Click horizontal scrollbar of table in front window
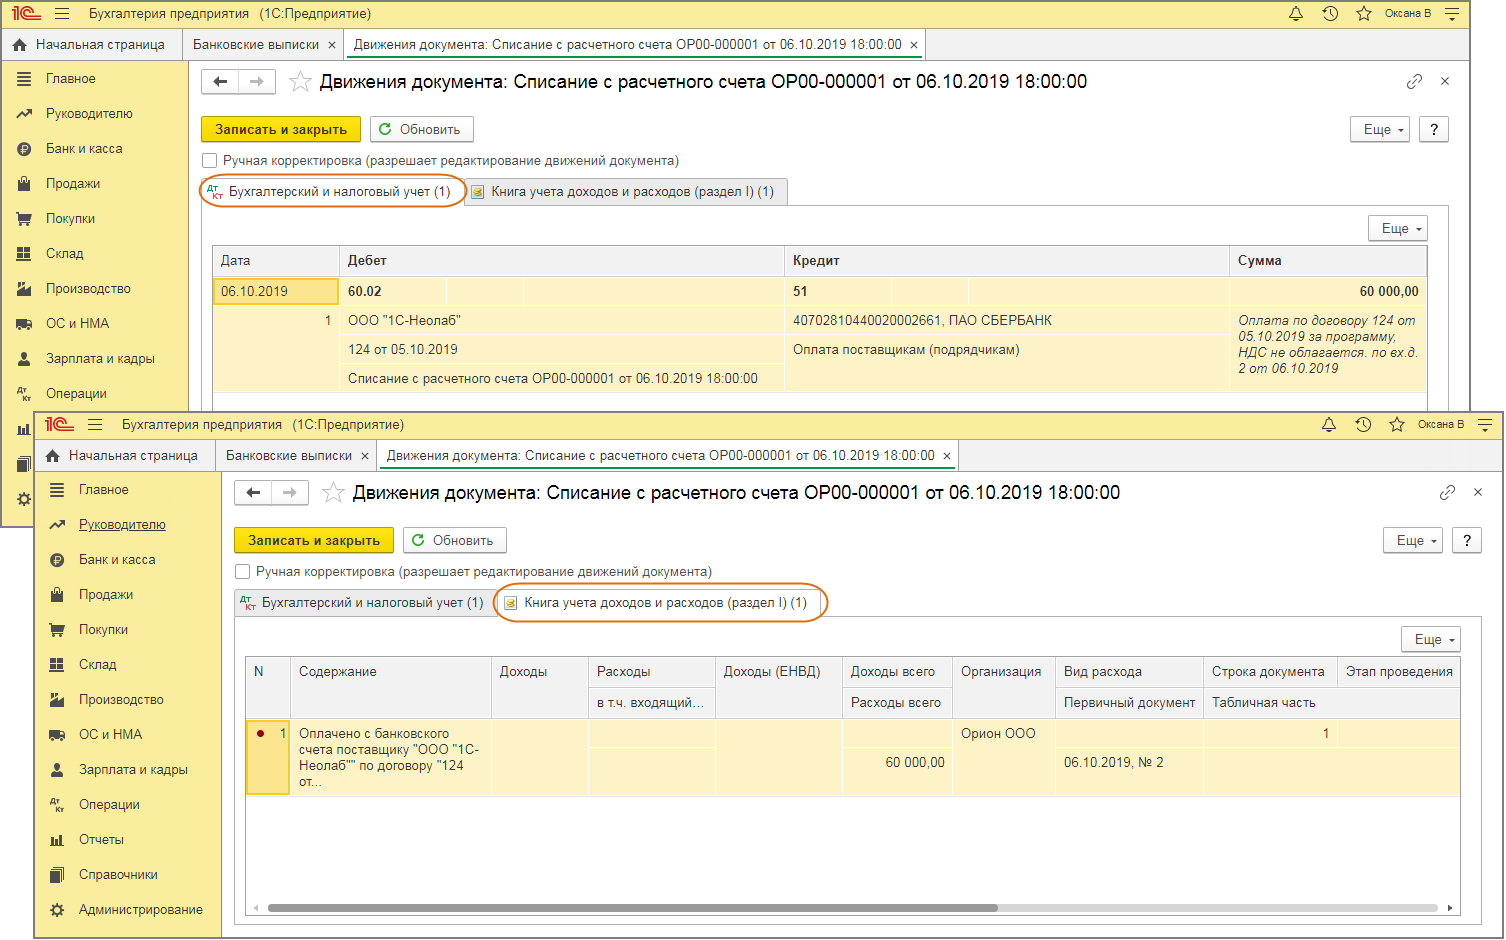This screenshot has height=940, width=1506. [633, 908]
